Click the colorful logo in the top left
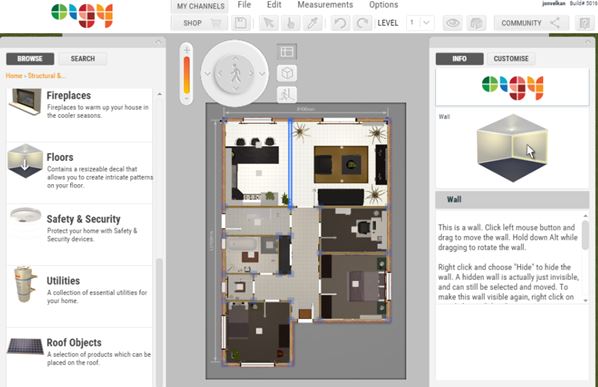The height and width of the screenshot is (387, 598). tap(82, 15)
